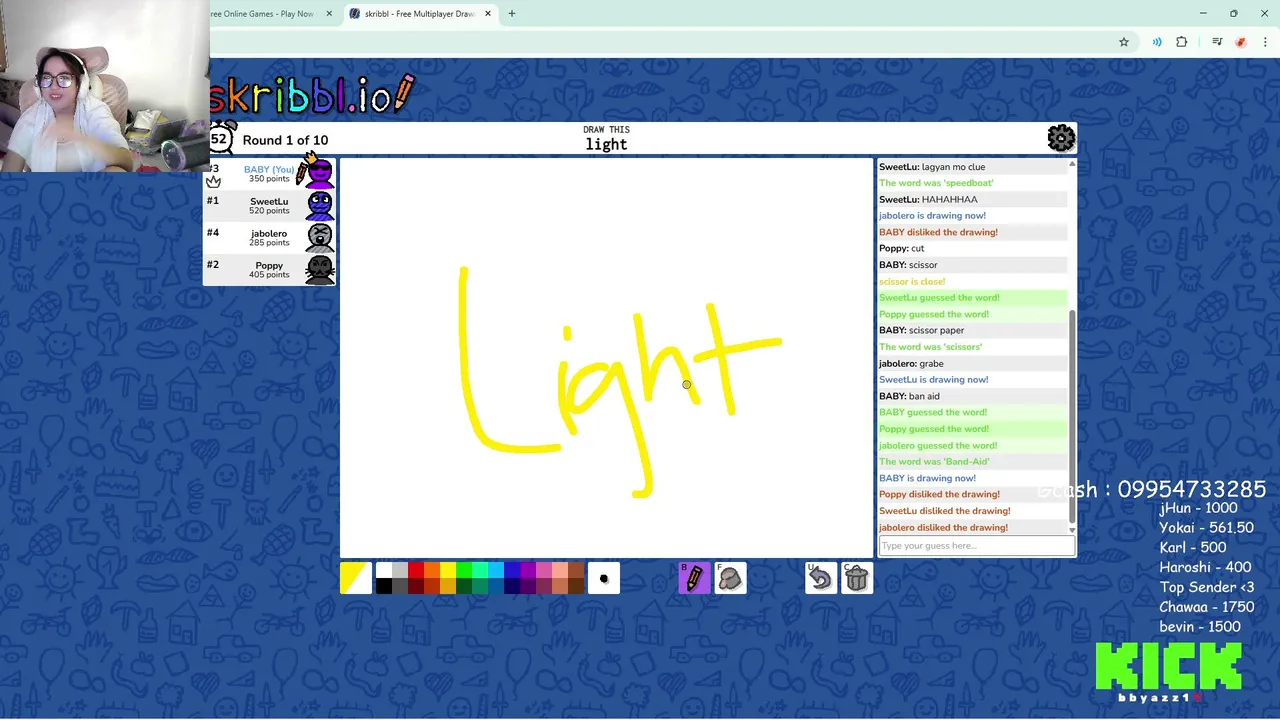This screenshot has width=1280, height=720.
Task: Open skribbl settings gear
Action: point(1061,138)
